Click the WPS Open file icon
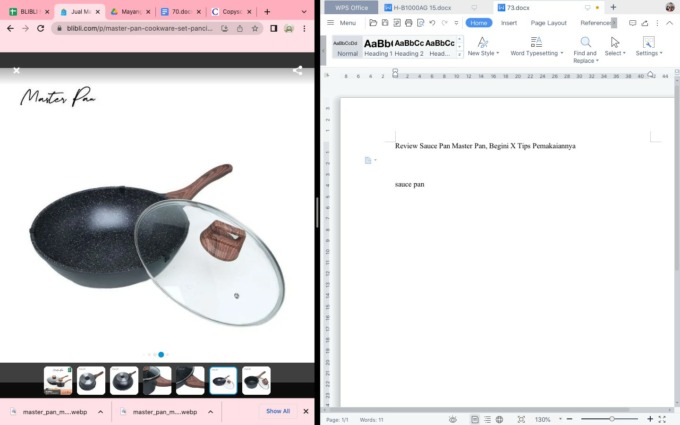Image resolution: width=680 pixels, height=425 pixels. pos(373,23)
